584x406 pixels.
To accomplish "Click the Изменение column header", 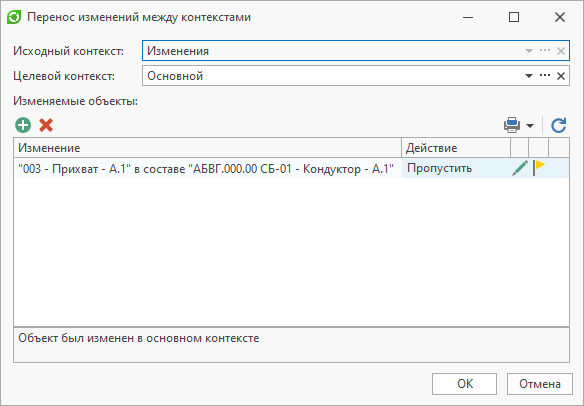I will click(x=208, y=148).
